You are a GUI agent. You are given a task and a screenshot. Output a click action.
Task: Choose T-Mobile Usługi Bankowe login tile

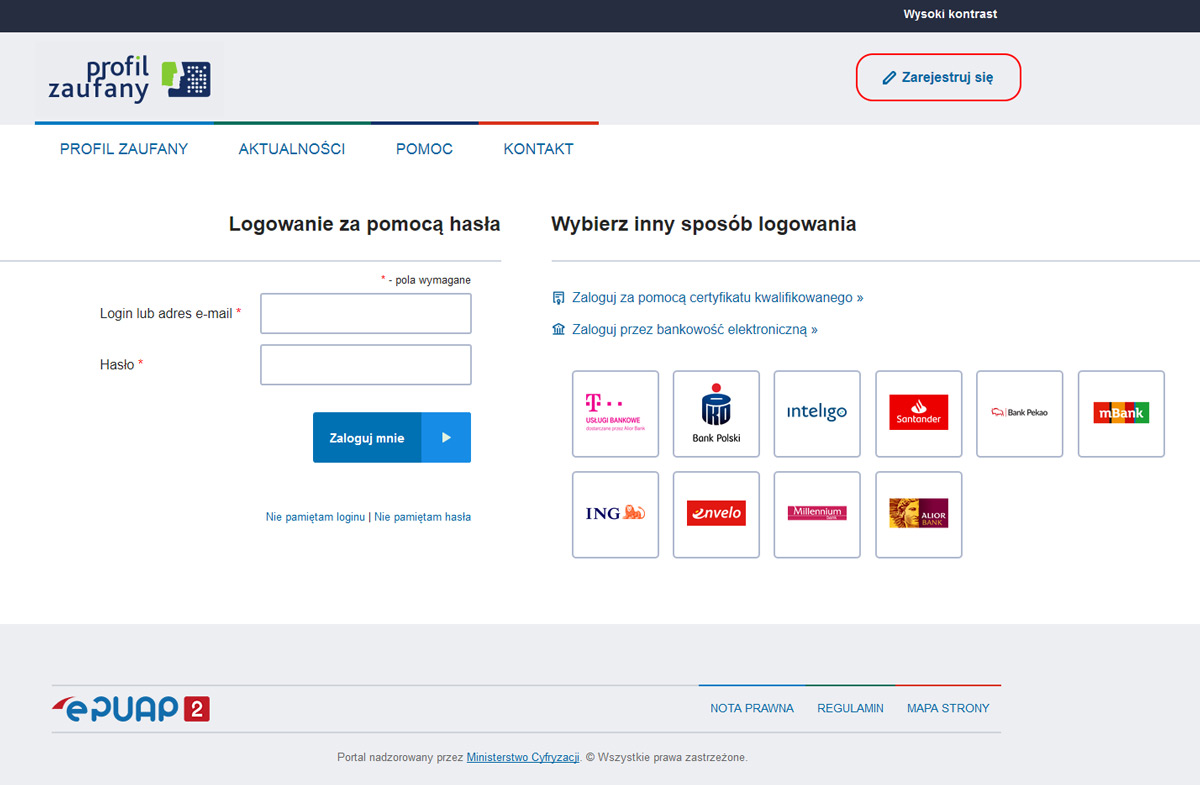point(615,413)
